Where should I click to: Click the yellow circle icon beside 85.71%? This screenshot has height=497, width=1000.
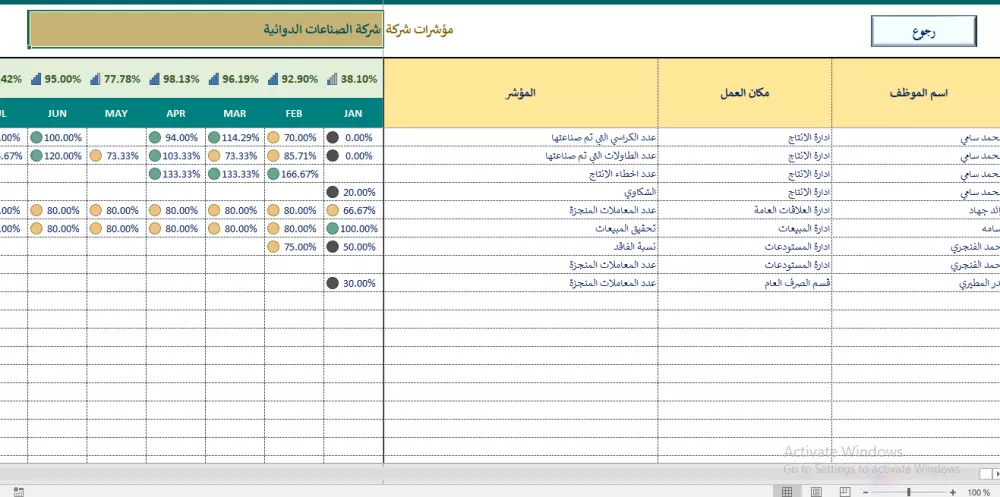(x=273, y=156)
